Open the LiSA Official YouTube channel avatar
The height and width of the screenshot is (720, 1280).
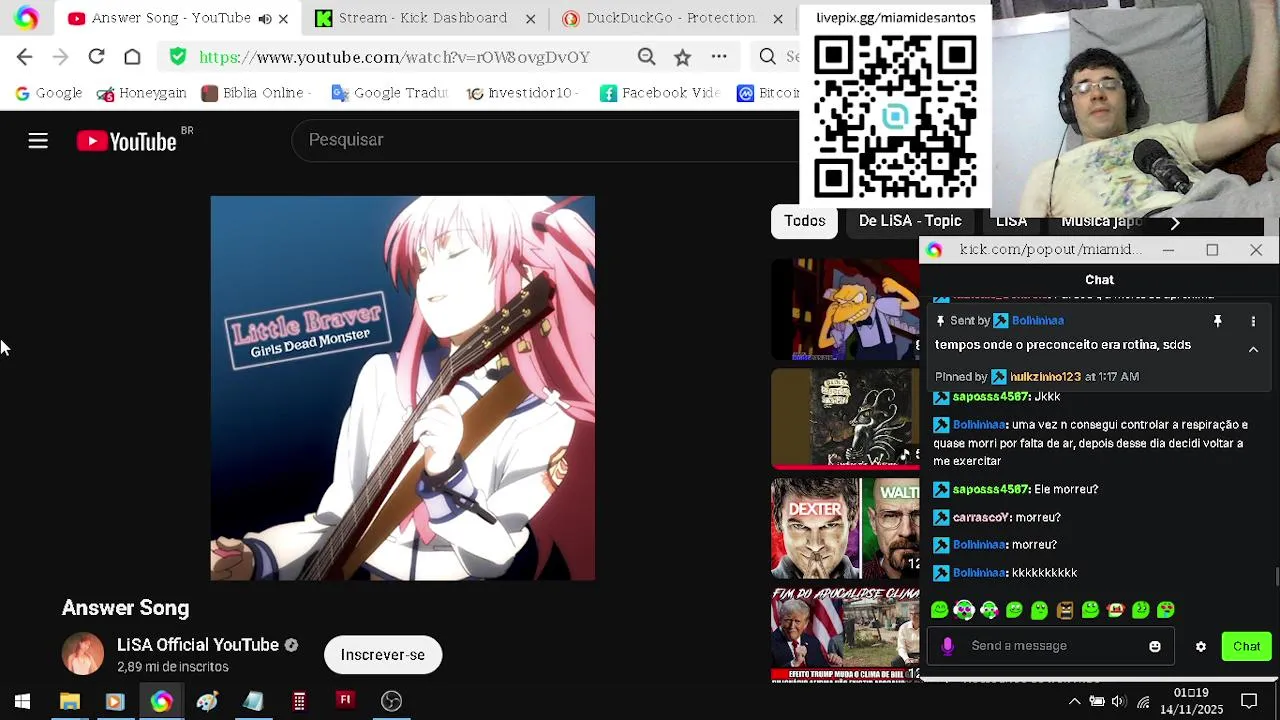tap(83, 654)
